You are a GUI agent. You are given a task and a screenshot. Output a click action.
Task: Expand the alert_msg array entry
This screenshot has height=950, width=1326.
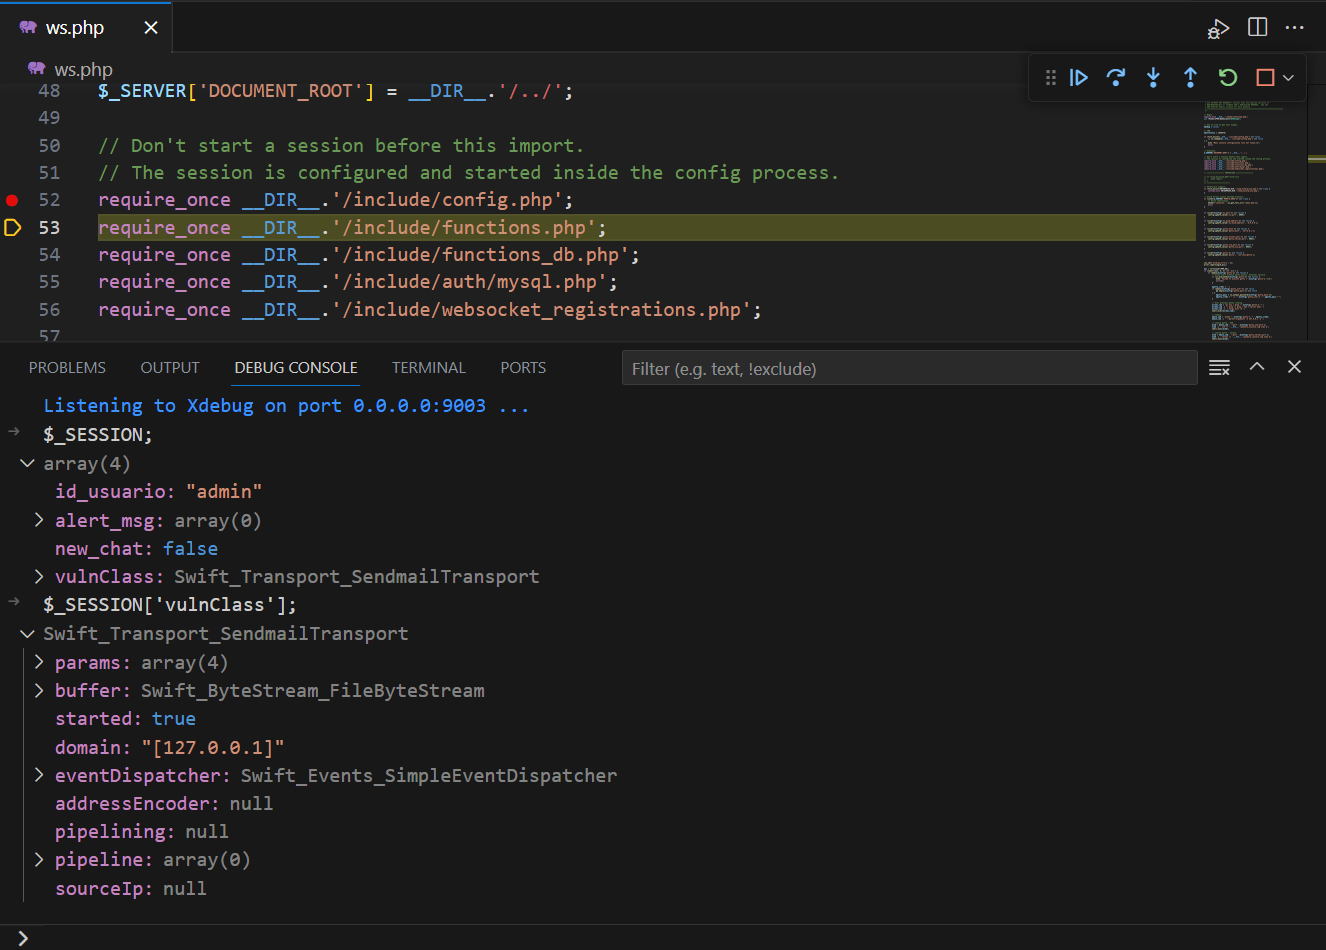pyautogui.click(x=39, y=520)
